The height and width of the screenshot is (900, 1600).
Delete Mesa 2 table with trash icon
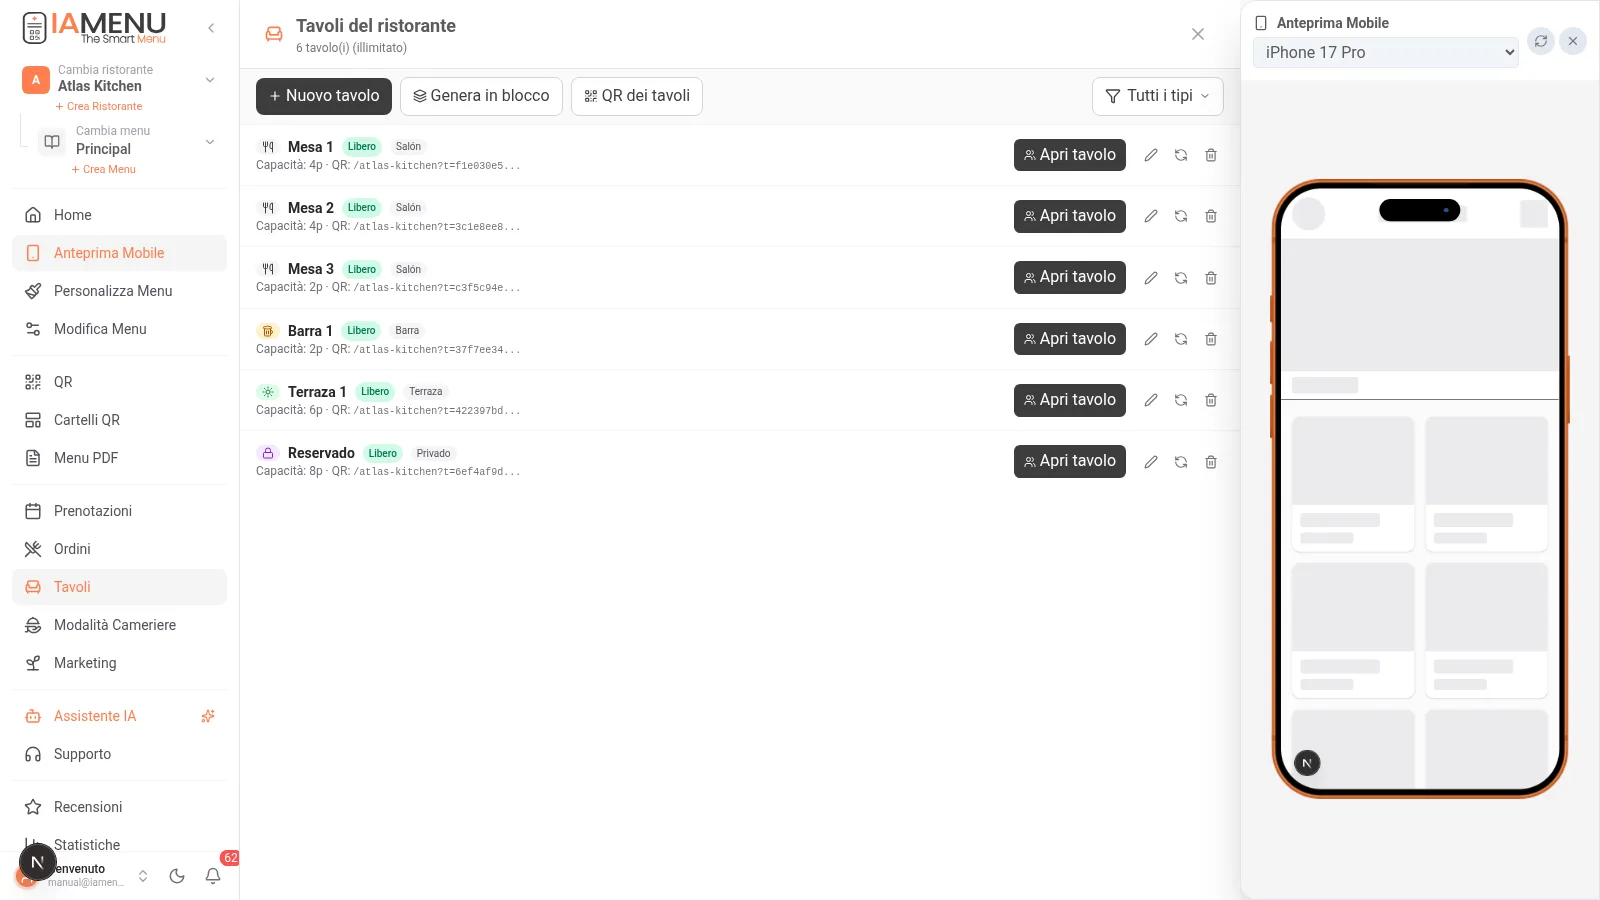point(1211,216)
